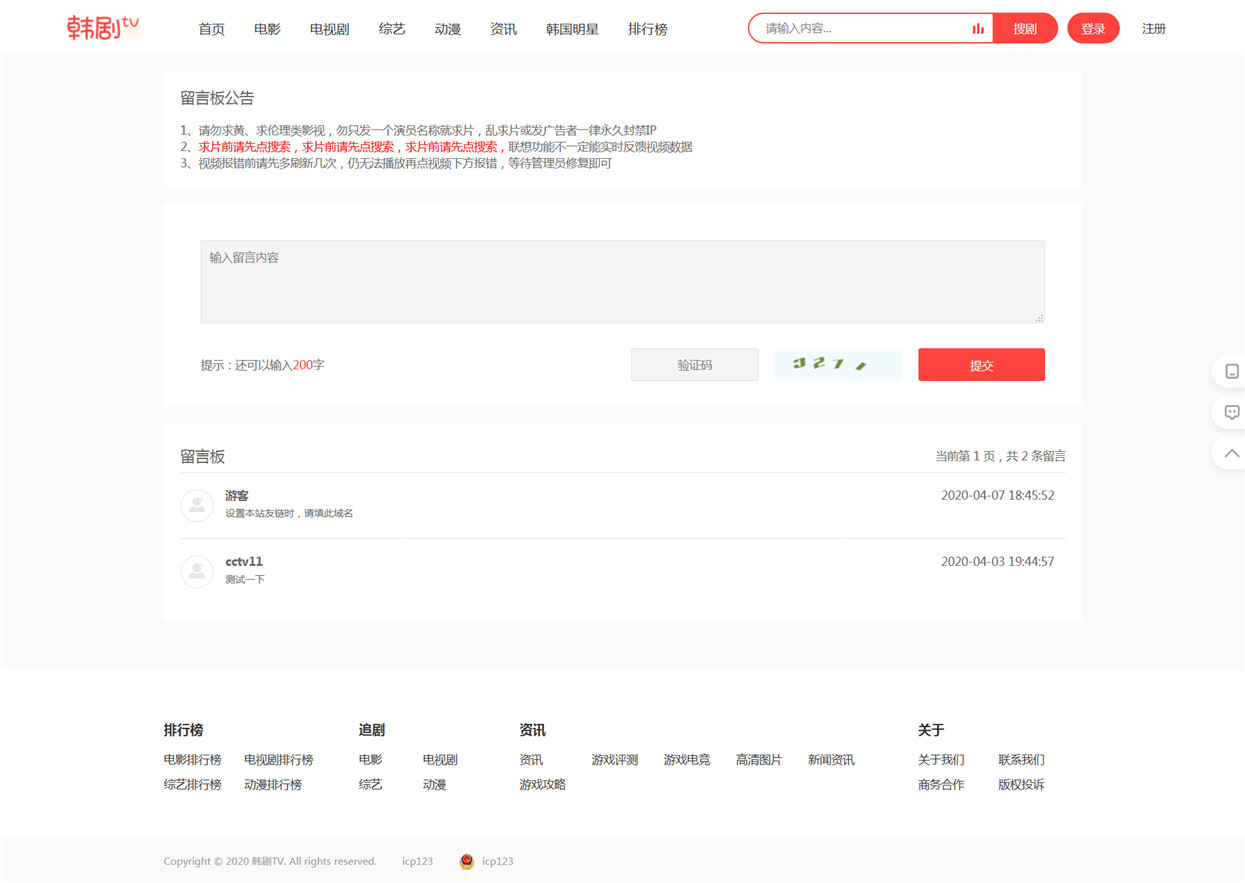Click the username 游客
The image size is (1245, 883).
(x=237, y=496)
